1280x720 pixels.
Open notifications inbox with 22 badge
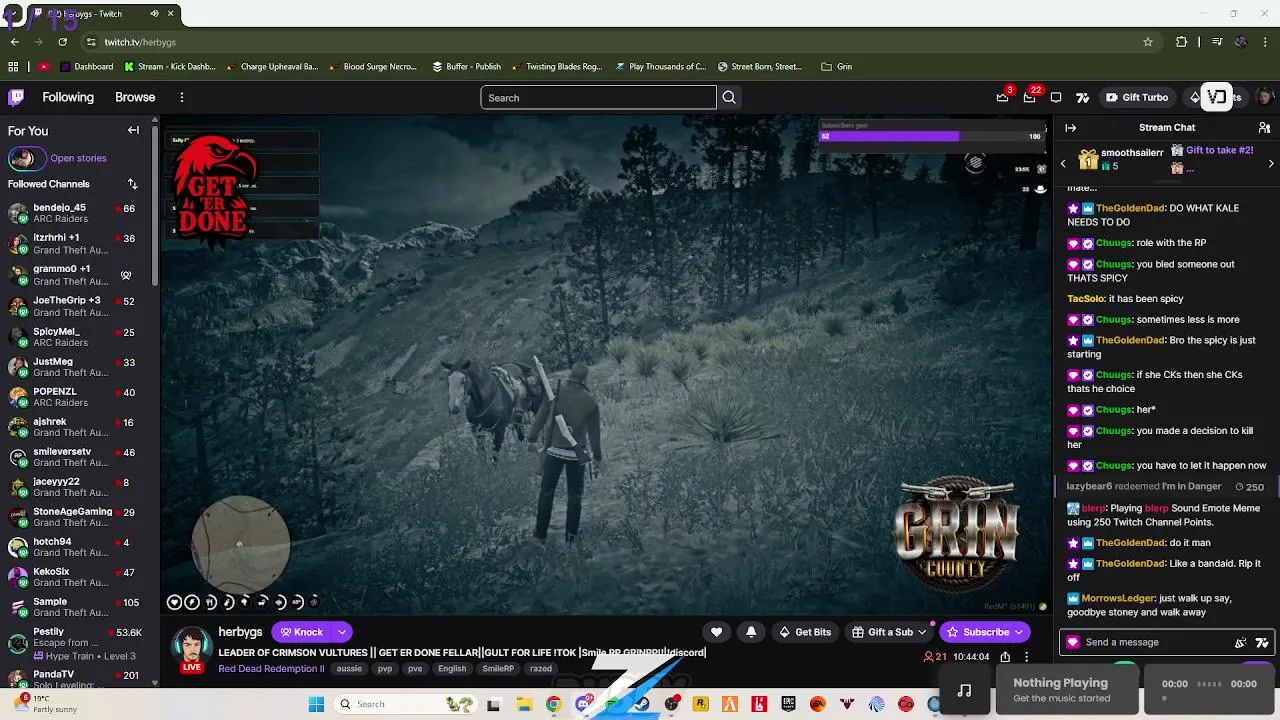[1029, 97]
